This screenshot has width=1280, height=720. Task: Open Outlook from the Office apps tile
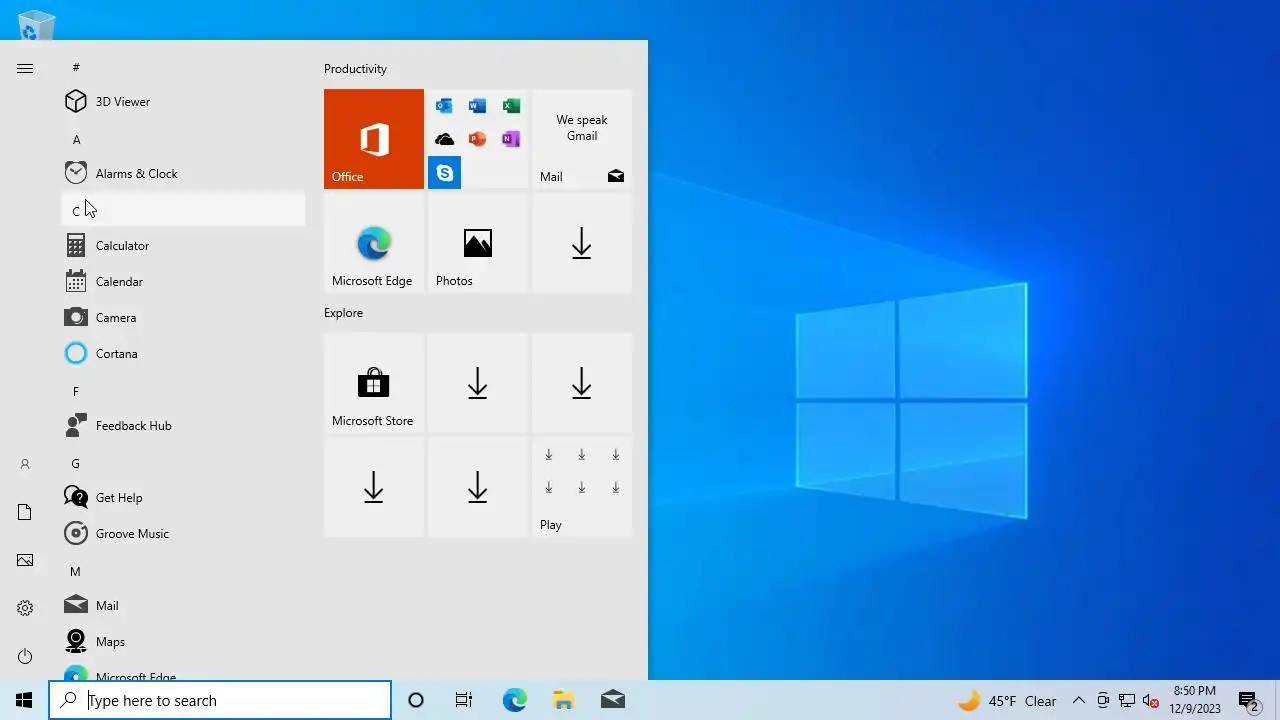point(444,106)
